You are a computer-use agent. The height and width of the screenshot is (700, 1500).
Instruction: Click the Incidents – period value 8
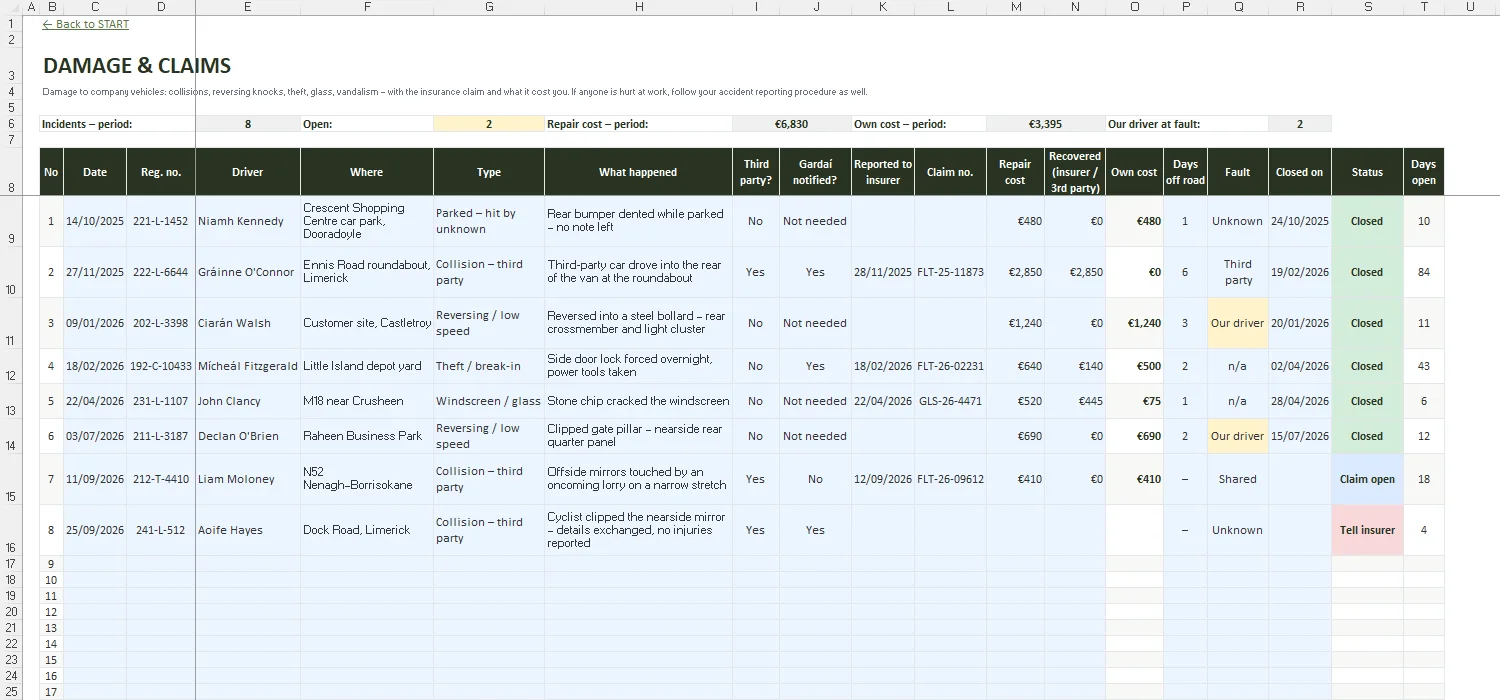(x=247, y=124)
